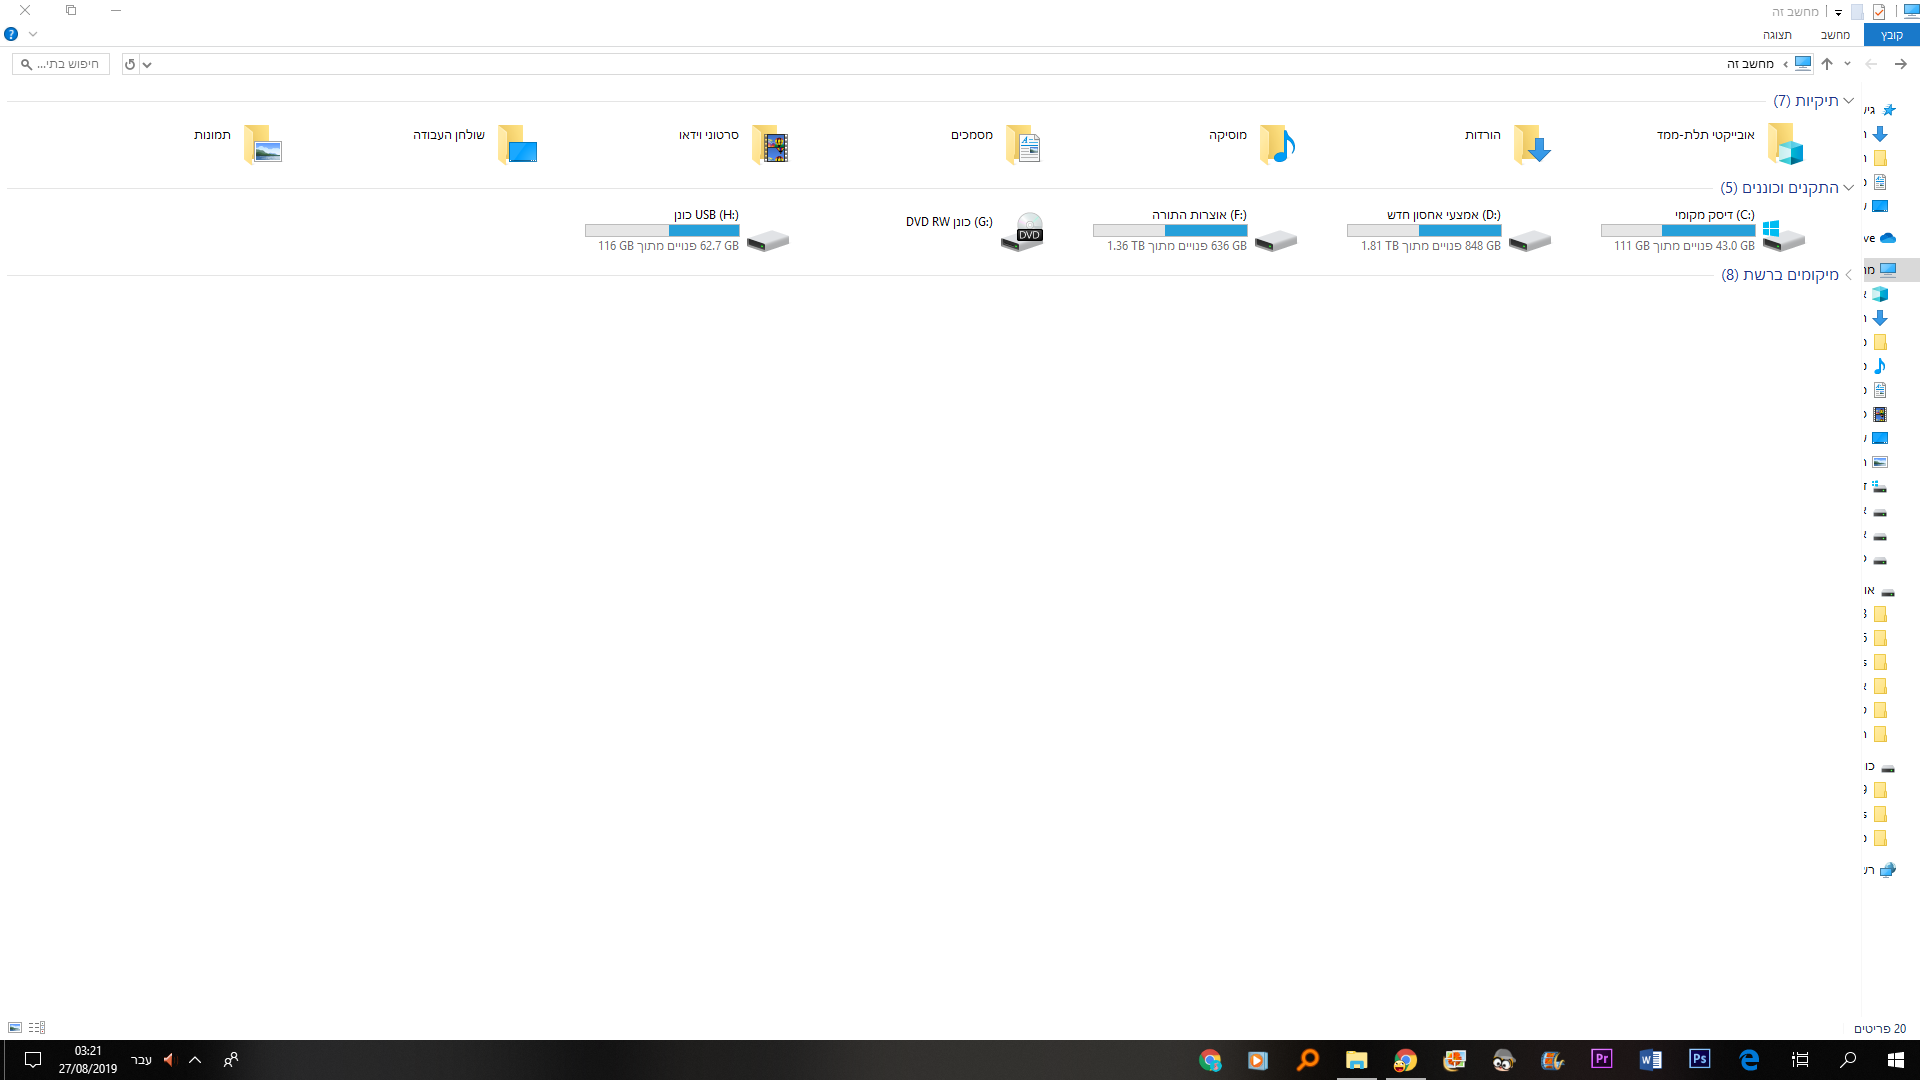This screenshot has width=1920, height=1080.
Task: Open the DVD RW (G:) drive icon
Action: (x=1023, y=233)
